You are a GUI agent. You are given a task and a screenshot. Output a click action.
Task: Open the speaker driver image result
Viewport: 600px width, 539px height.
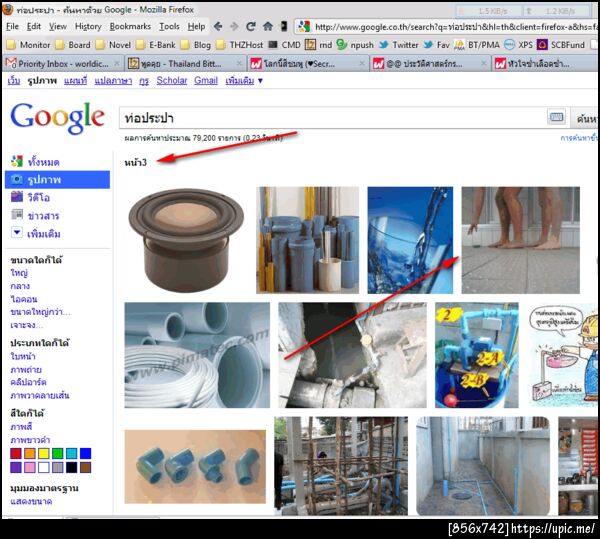click(x=186, y=240)
